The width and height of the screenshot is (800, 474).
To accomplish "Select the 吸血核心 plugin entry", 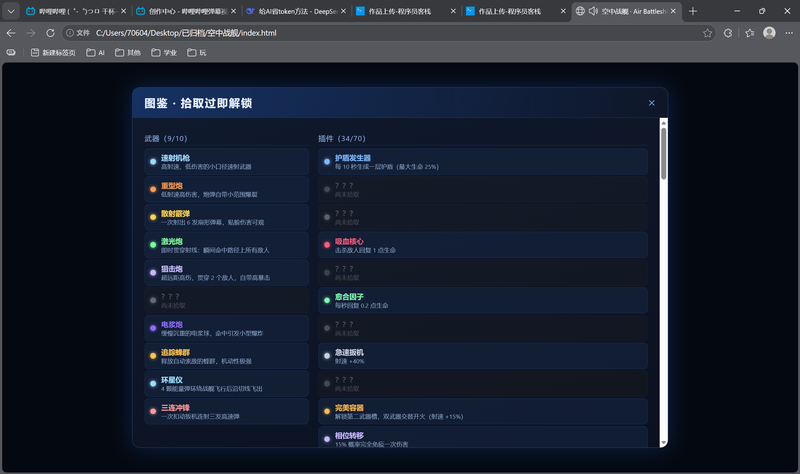I will [483, 245].
